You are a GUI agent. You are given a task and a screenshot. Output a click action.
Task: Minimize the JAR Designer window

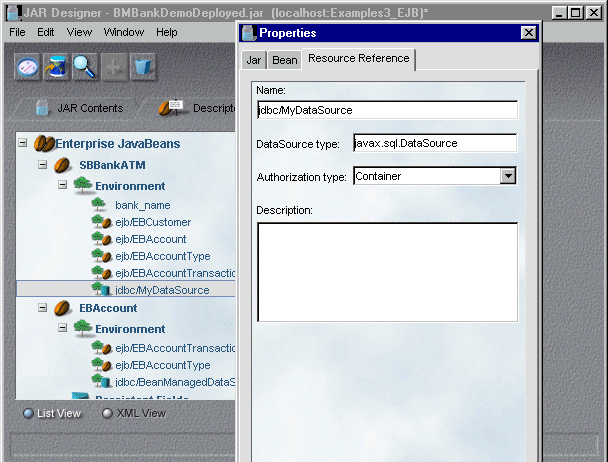click(559, 13)
